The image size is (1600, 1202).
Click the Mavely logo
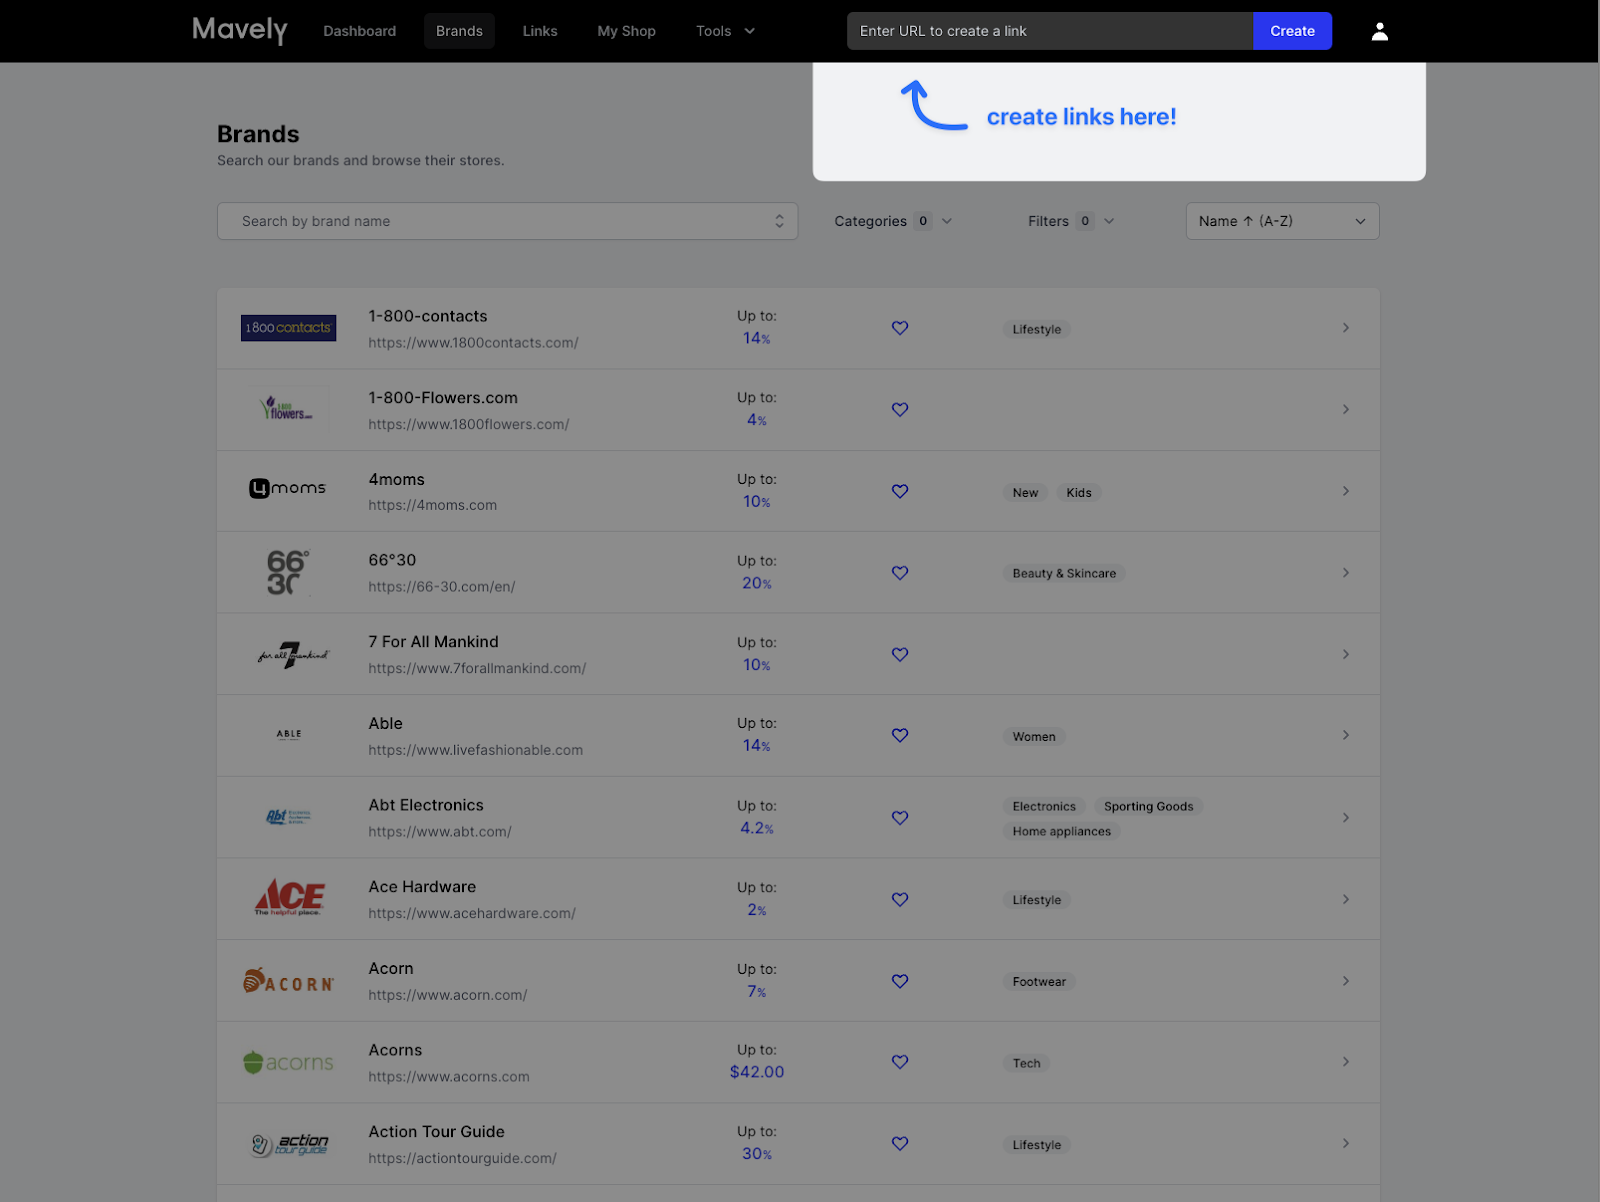point(240,30)
